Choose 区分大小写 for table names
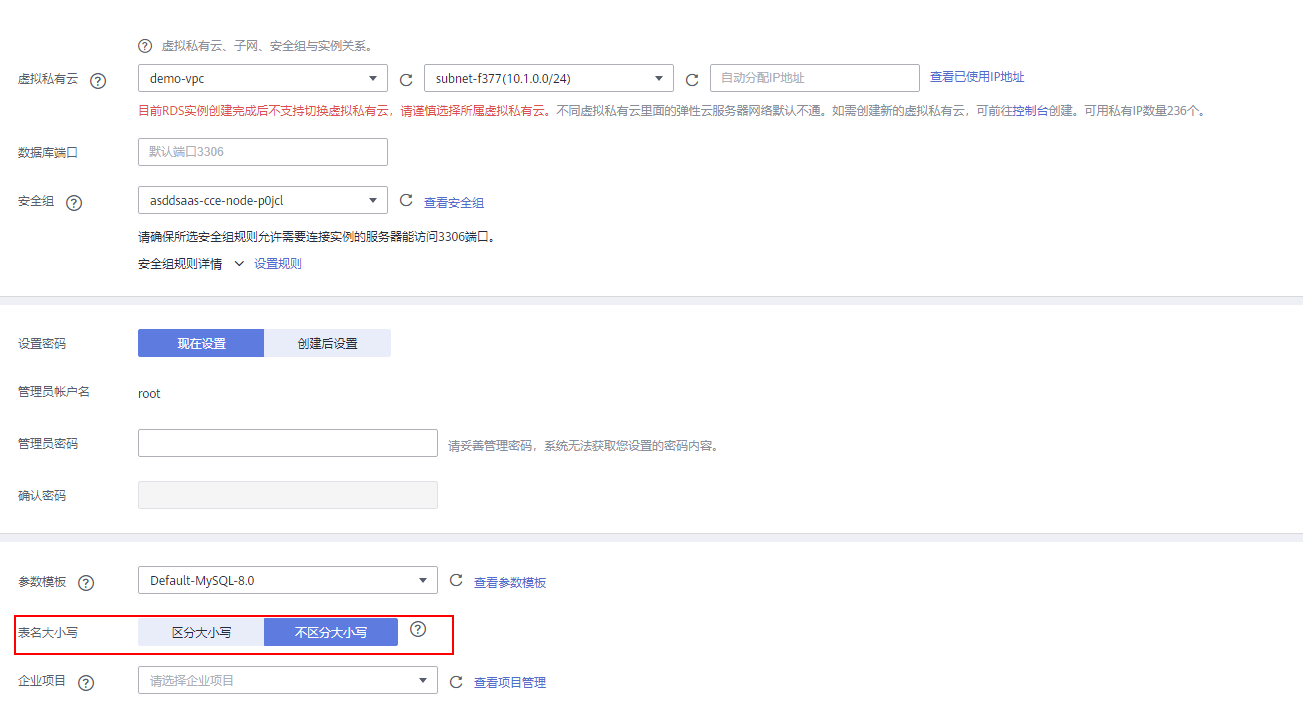The width and height of the screenshot is (1303, 711). click(x=201, y=632)
